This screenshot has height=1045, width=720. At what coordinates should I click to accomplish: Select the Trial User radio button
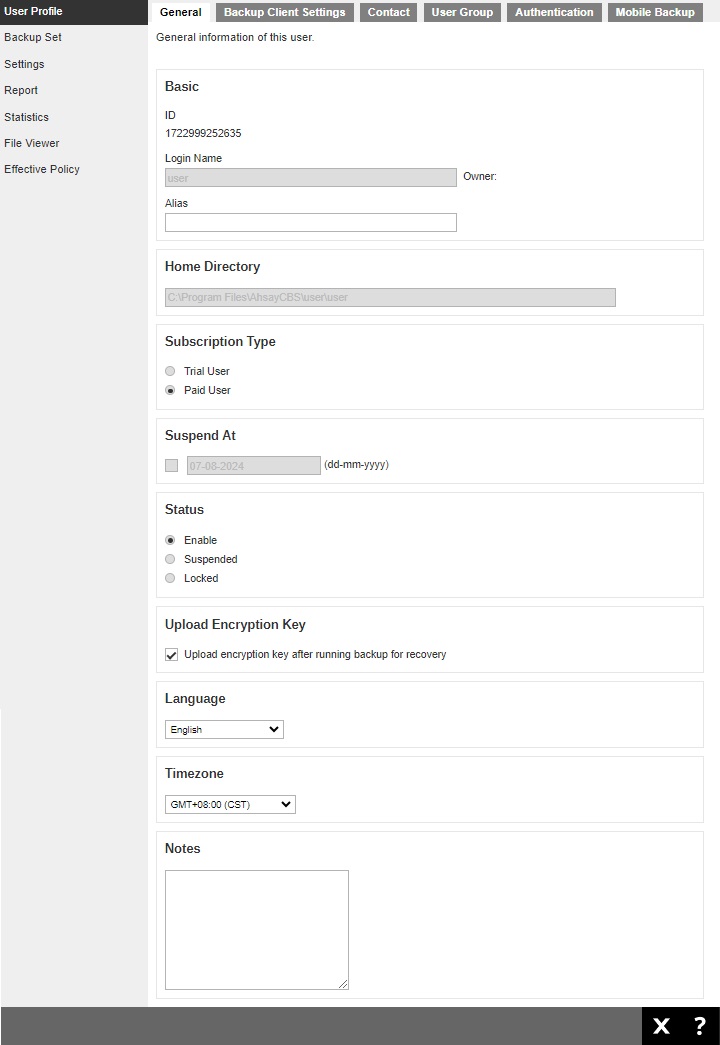point(170,370)
